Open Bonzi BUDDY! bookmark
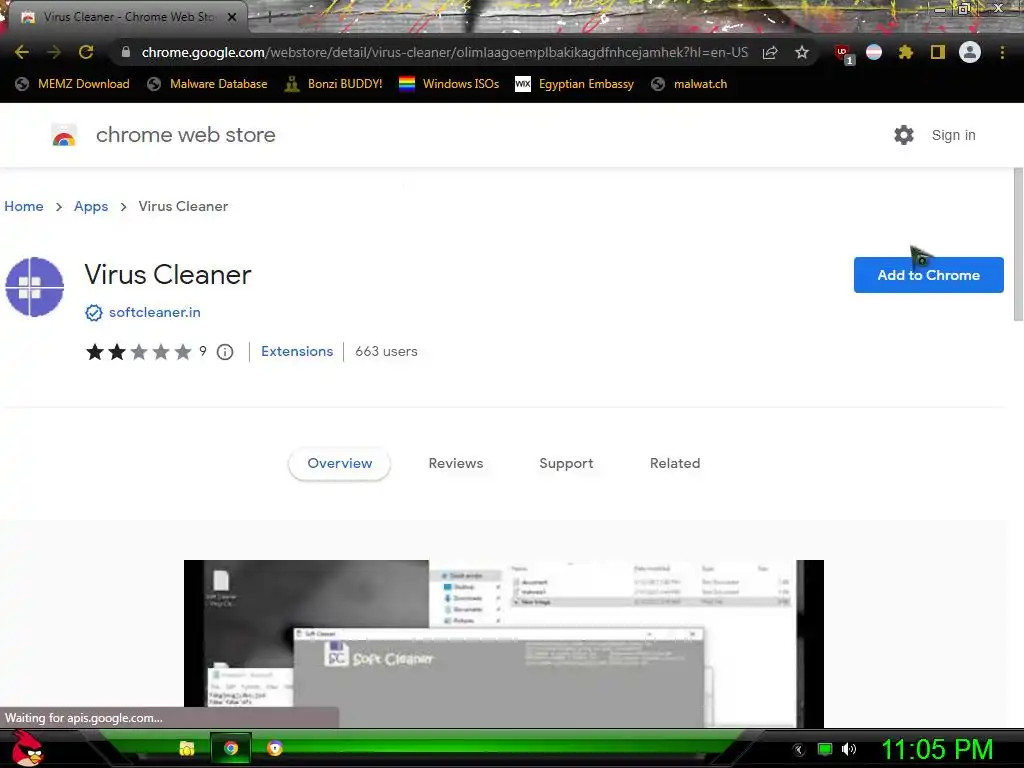Viewport: 1024px width, 768px height. coord(333,84)
